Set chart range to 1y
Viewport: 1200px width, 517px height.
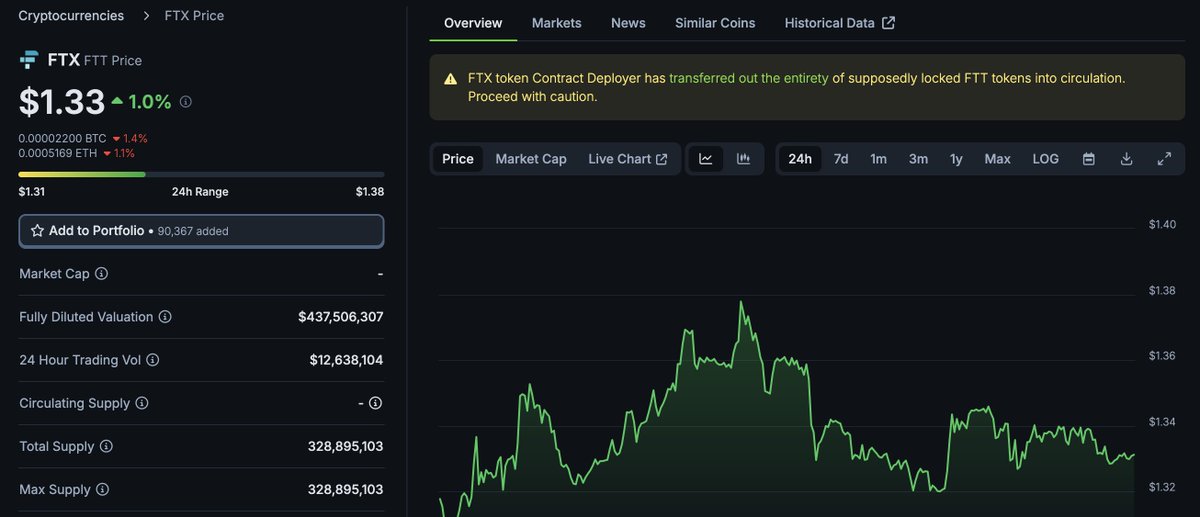956,159
